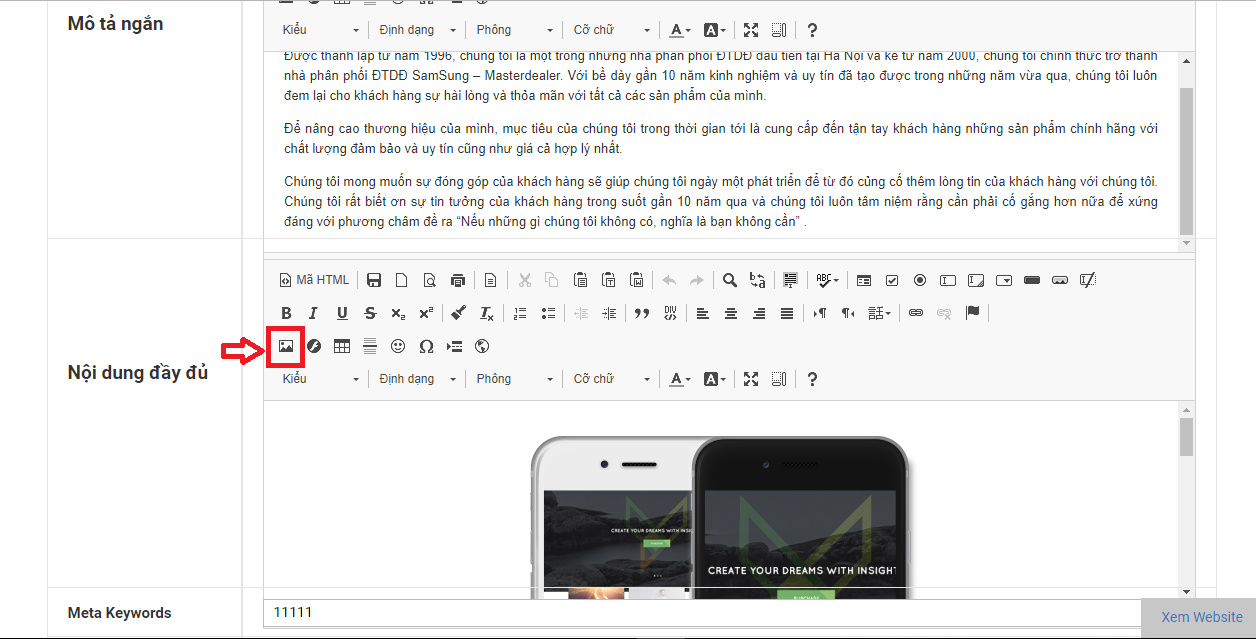Screen dimensions: 1256x639
Task: Insert a textarea form element
Action: 976,280
